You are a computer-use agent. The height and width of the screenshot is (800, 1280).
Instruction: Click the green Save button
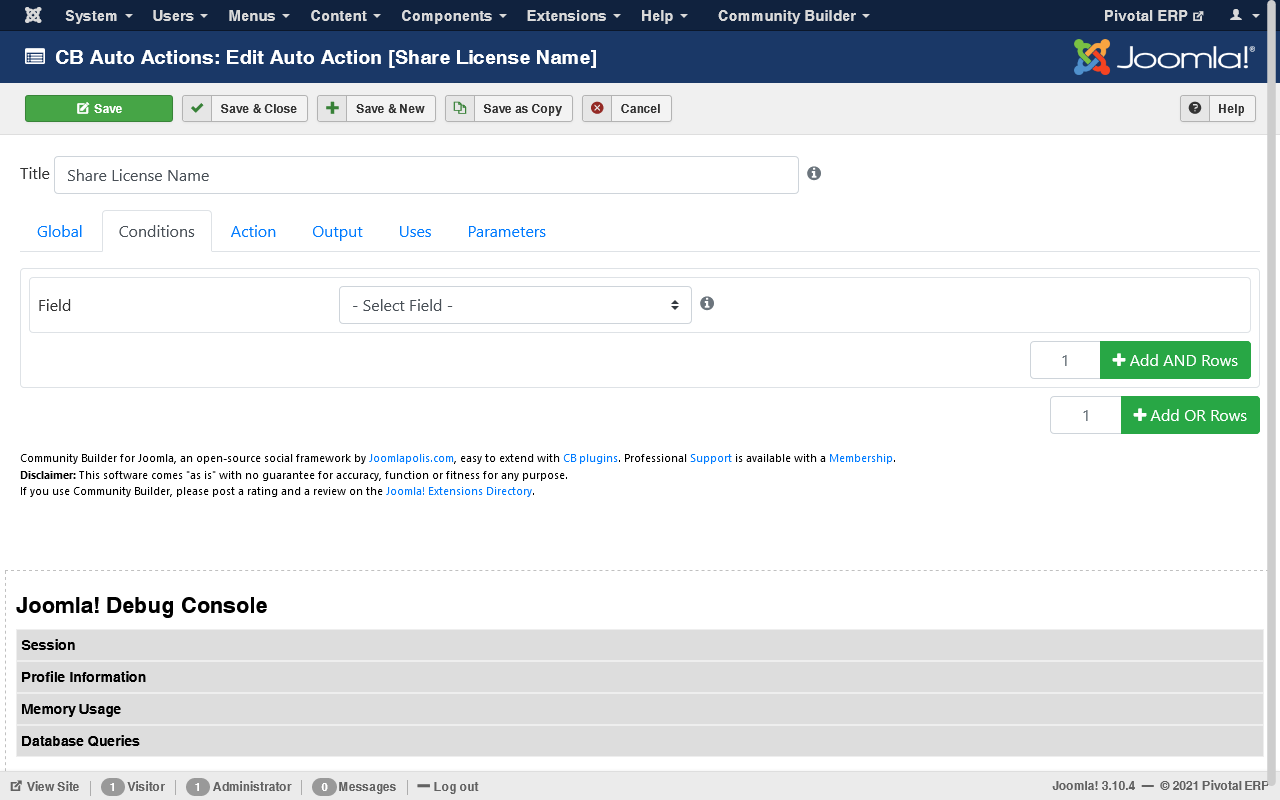(99, 108)
